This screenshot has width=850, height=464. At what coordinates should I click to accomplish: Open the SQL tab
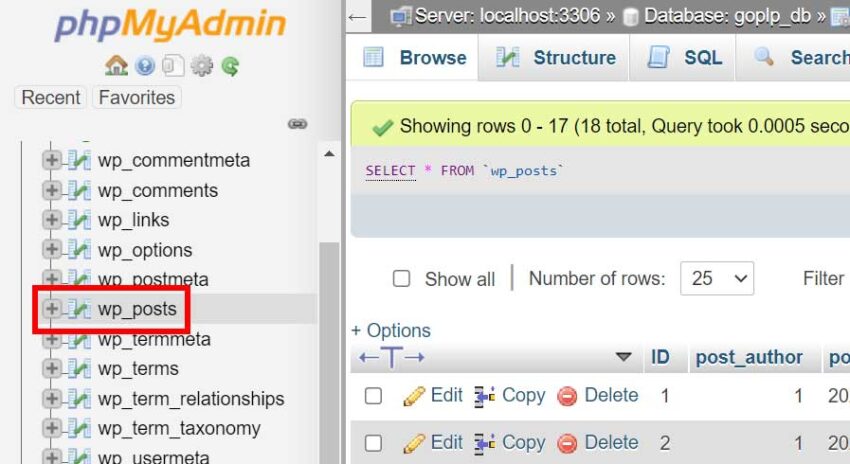(x=682, y=57)
